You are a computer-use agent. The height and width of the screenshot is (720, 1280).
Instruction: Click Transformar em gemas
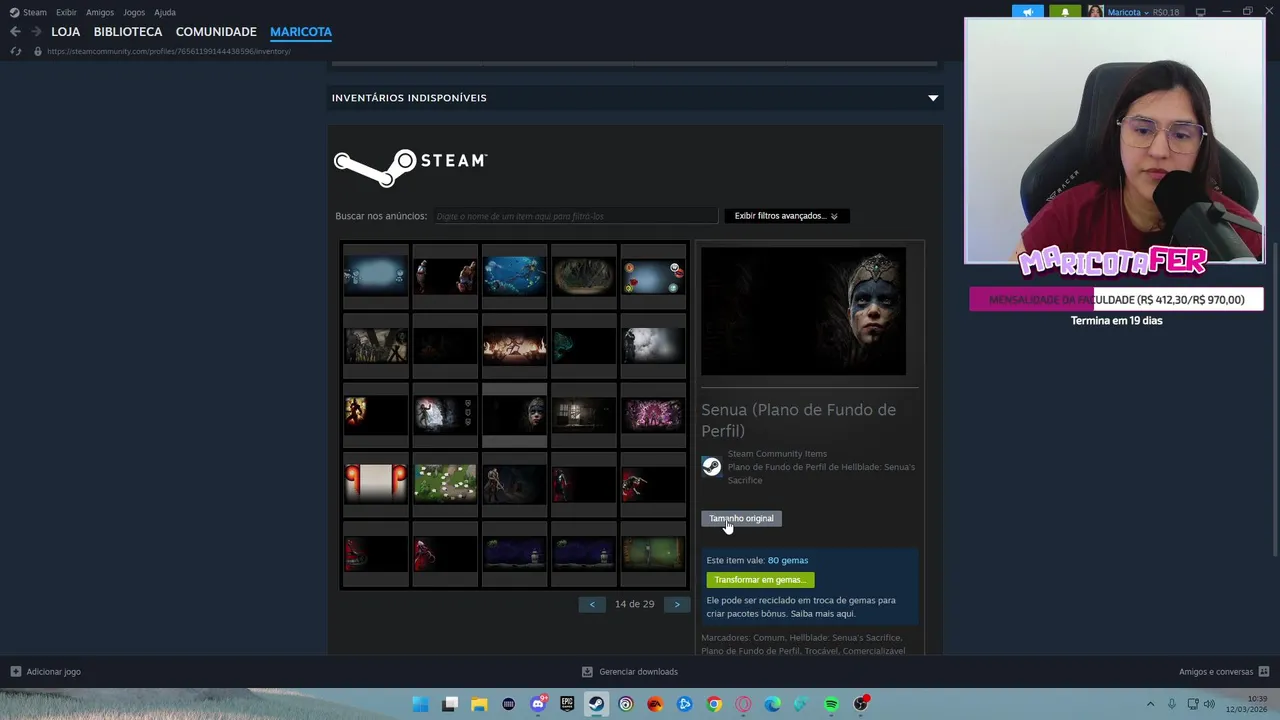760,580
